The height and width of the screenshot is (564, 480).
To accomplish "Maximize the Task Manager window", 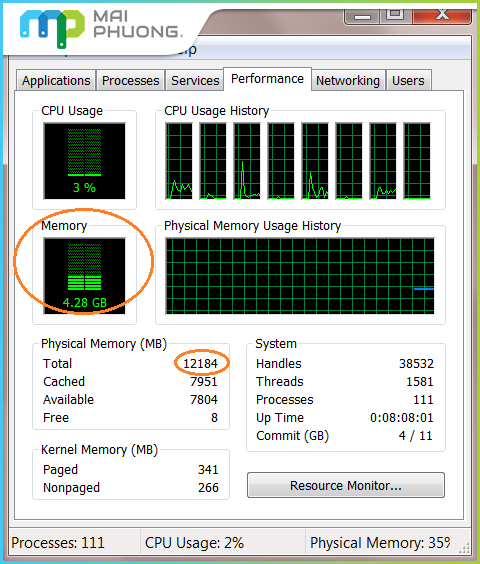I will coord(395,15).
